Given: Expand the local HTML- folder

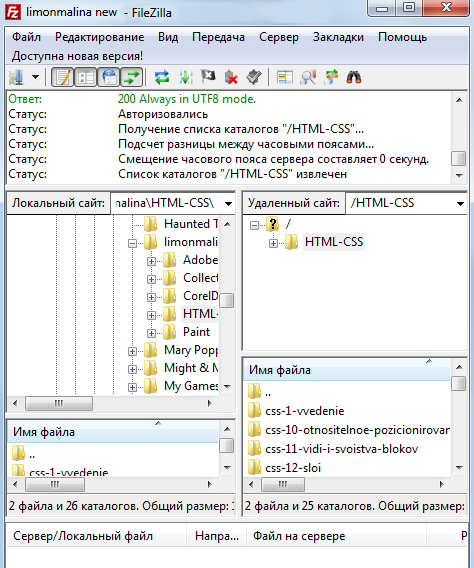Looking at the screenshot, I should pyautogui.click(x=151, y=315).
